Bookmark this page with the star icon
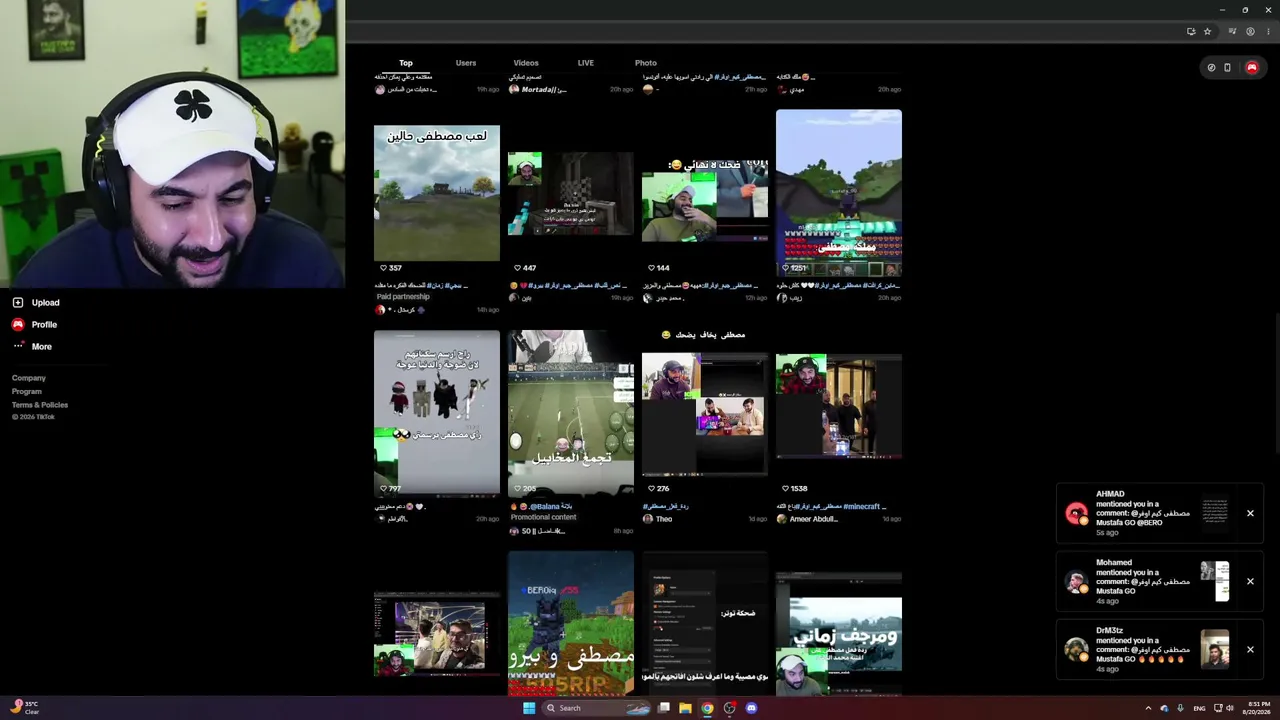The height and width of the screenshot is (720, 1280). point(1207,31)
